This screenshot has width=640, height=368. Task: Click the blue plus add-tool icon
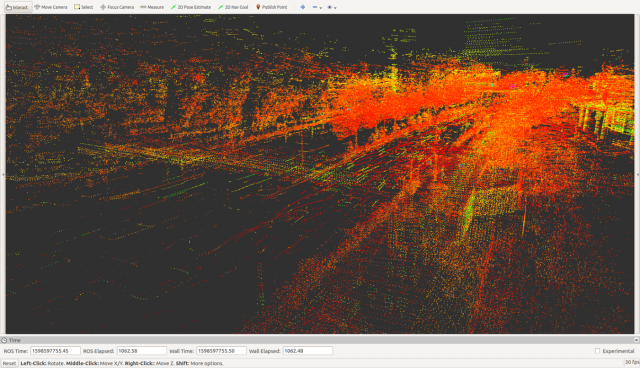302,7
